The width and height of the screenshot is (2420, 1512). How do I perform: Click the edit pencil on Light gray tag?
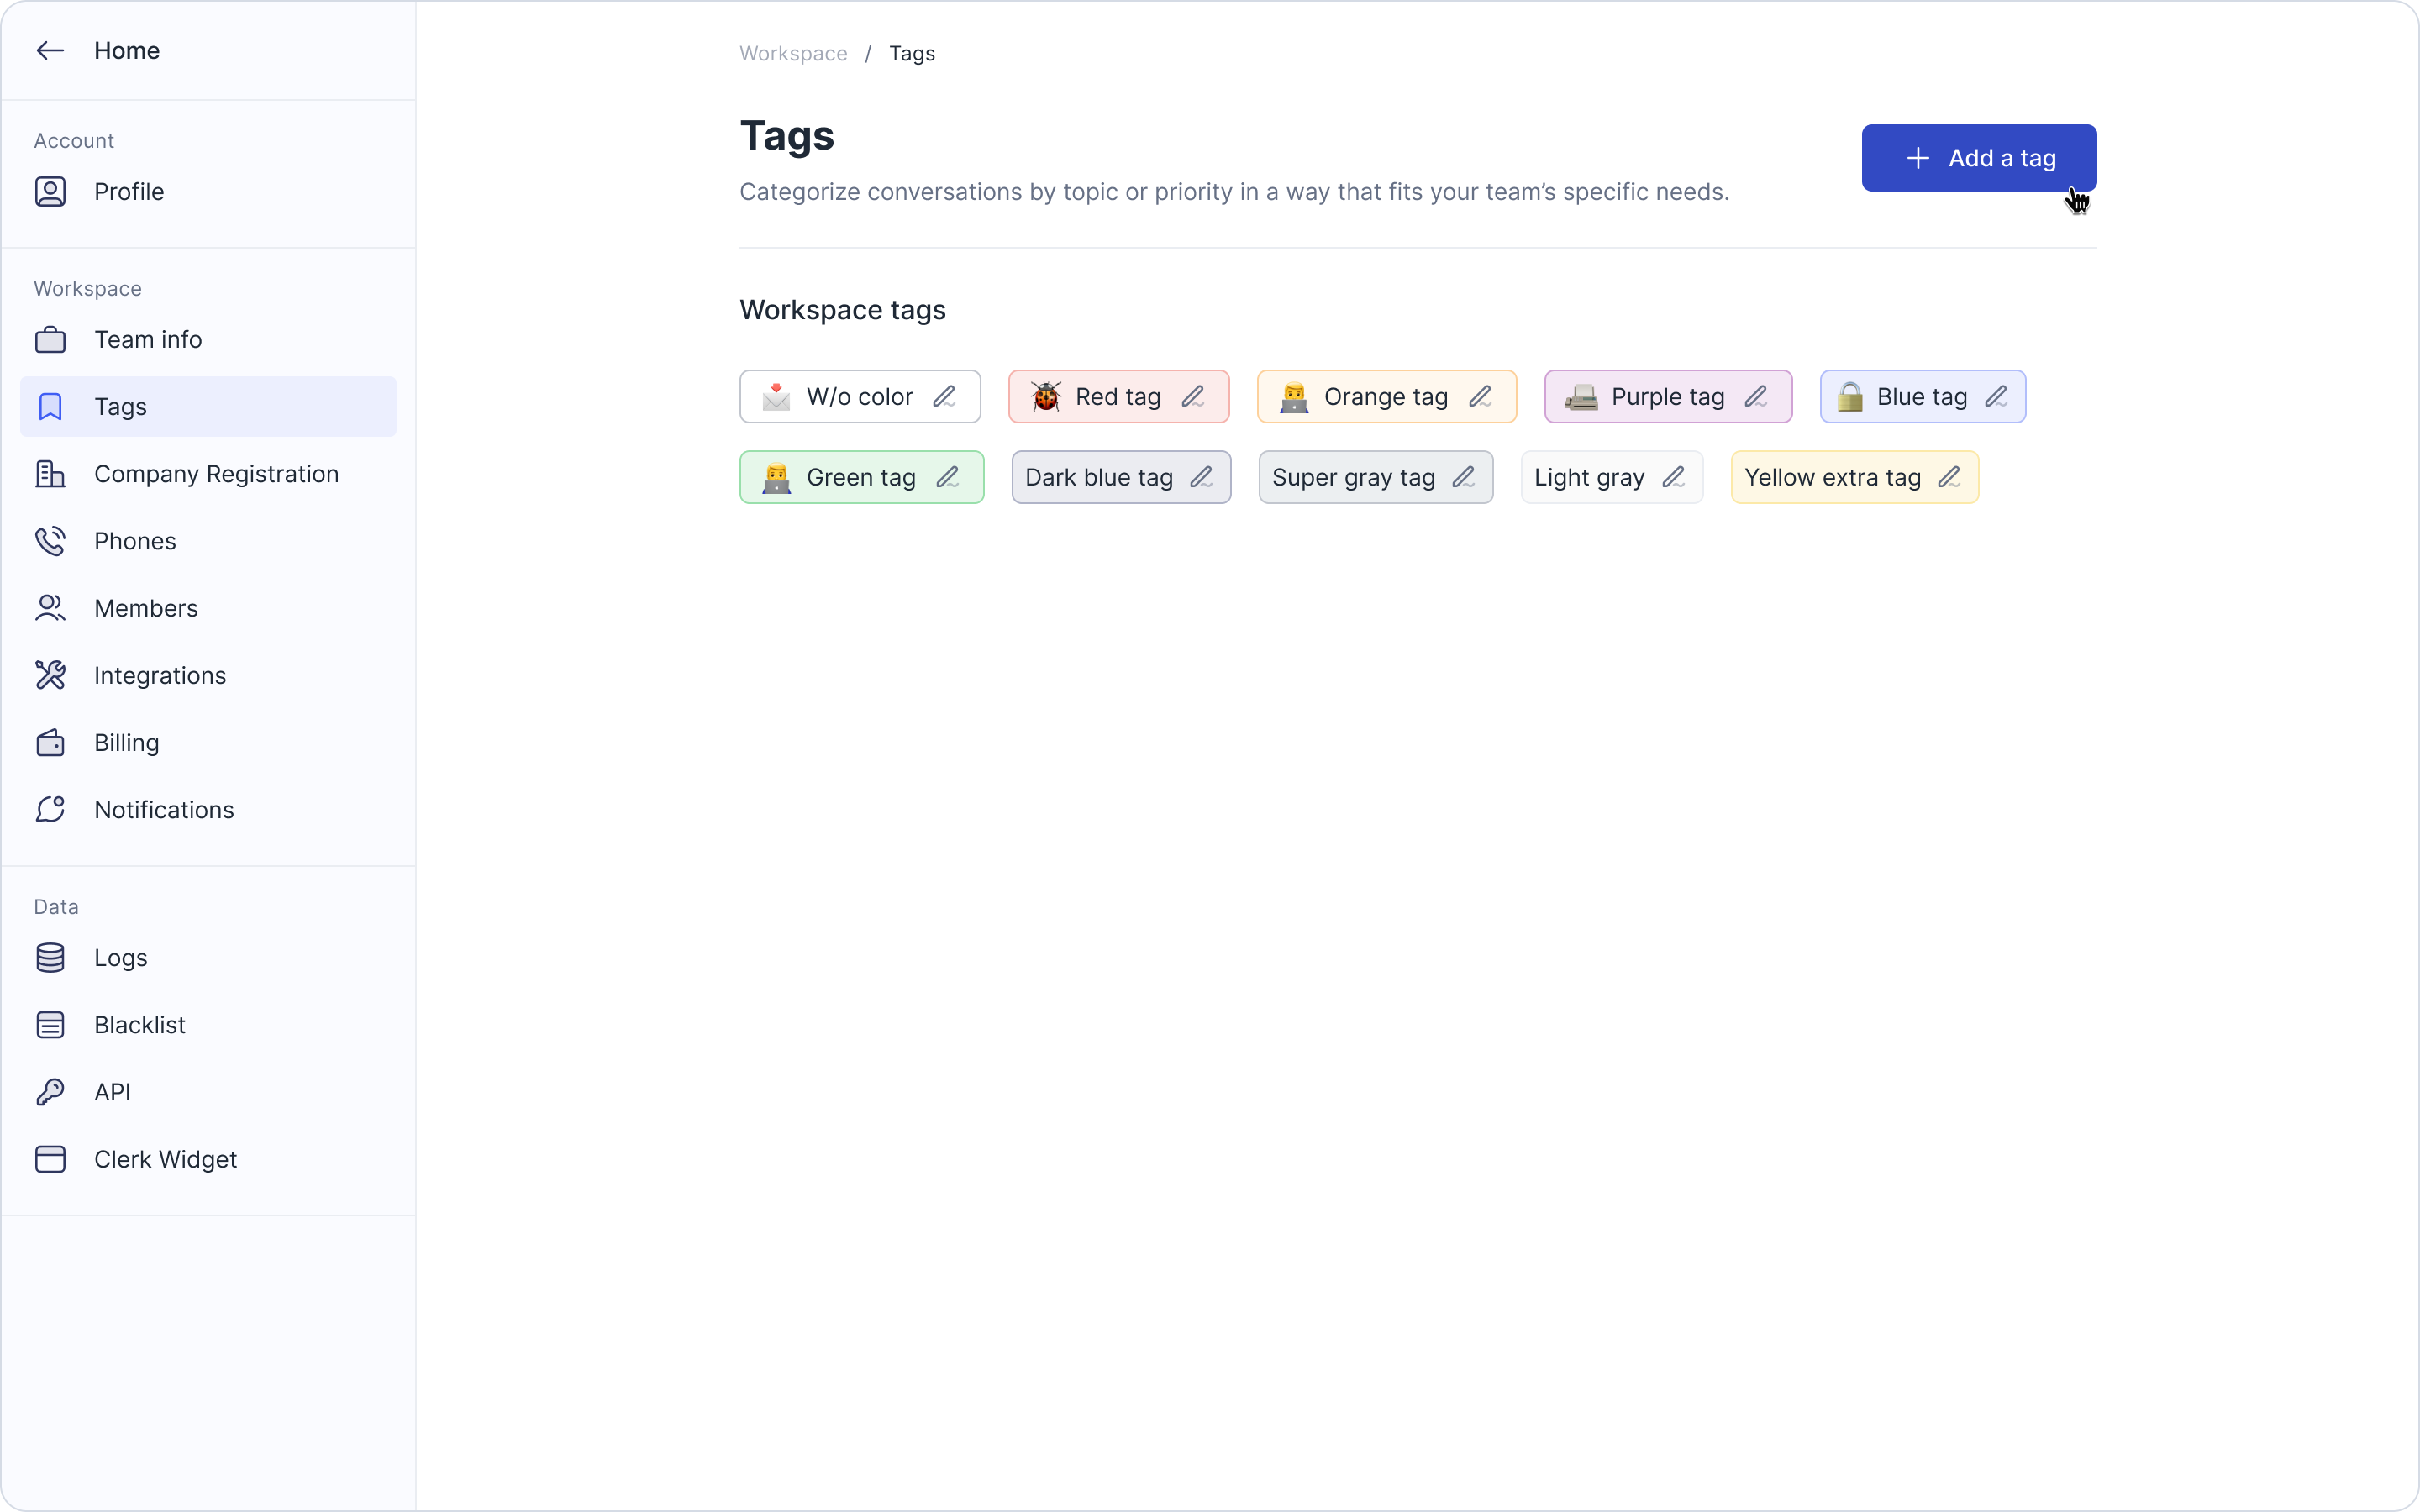click(x=1673, y=478)
